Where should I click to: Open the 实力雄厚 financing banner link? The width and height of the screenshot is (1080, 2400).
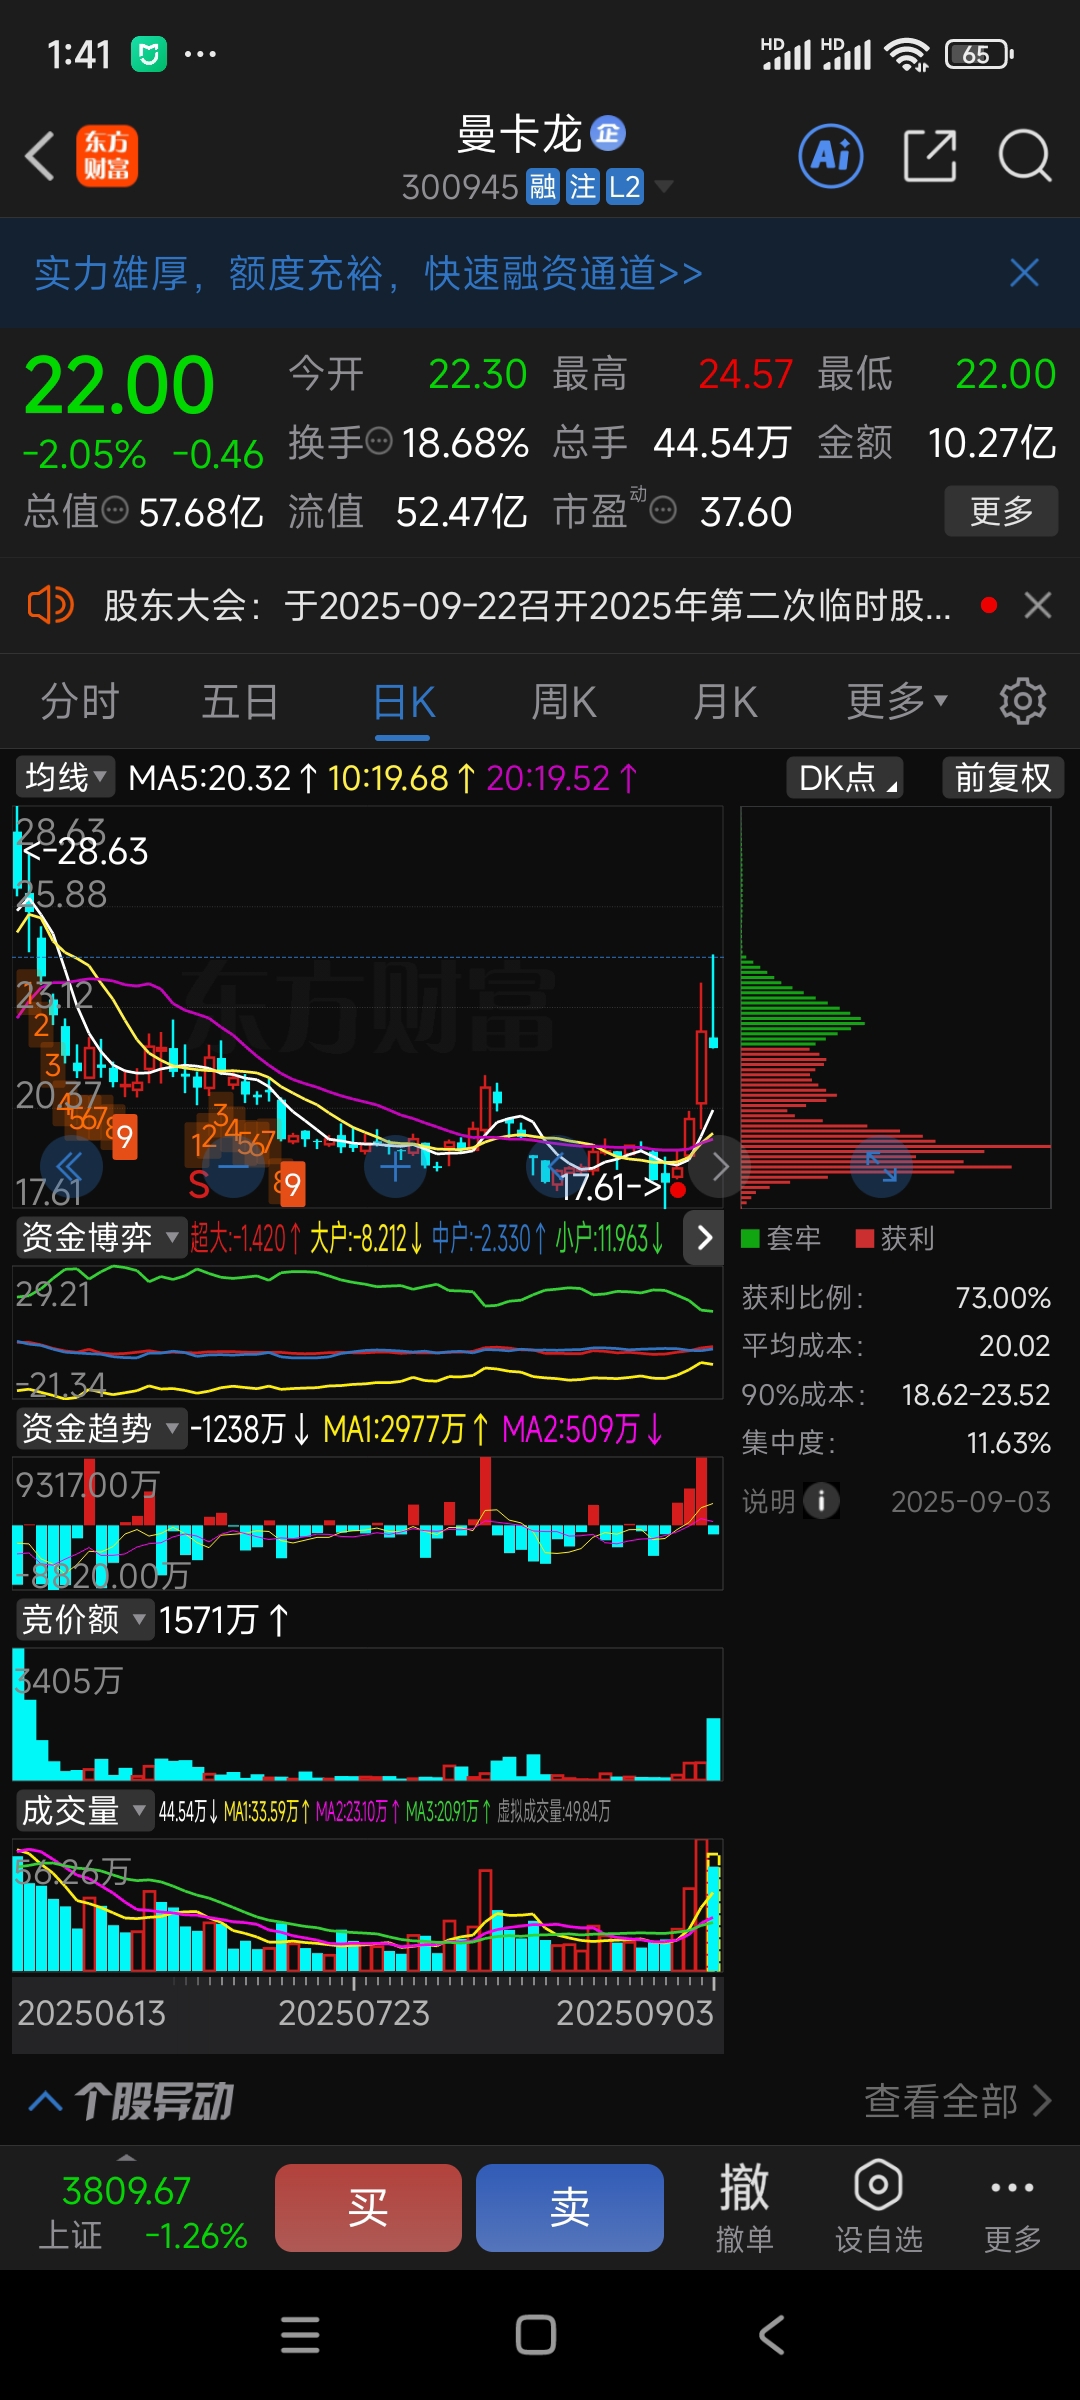(368, 273)
